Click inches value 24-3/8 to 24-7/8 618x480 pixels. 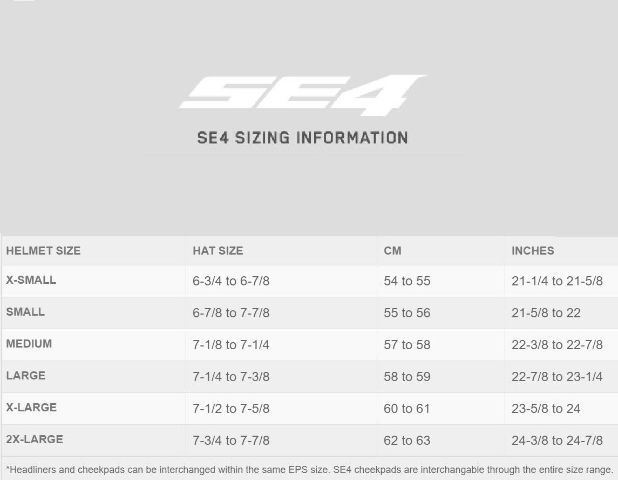pyautogui.click(x=557, y=441)
